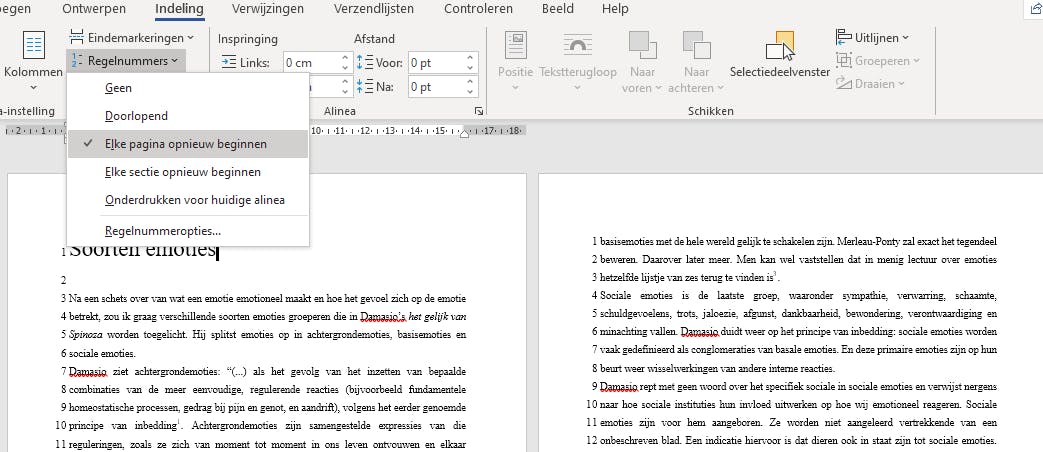Open the Selectiedeelvenster pane
The width and height of the screenshot is (1043, 452).
click(x=779, y=47)
